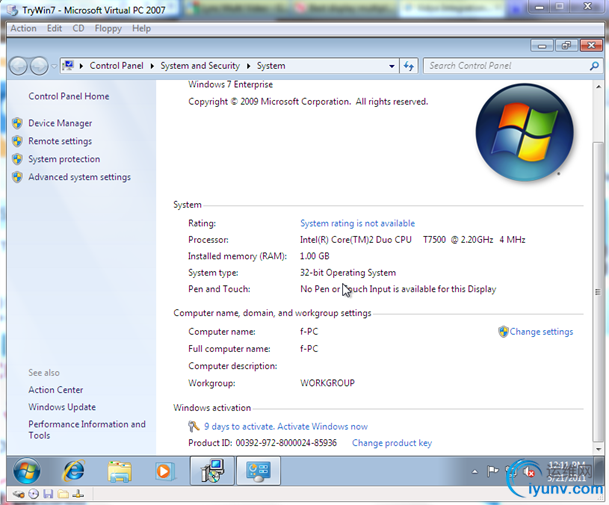Click the Virtual PC hard disk status icon

point(18,494)
